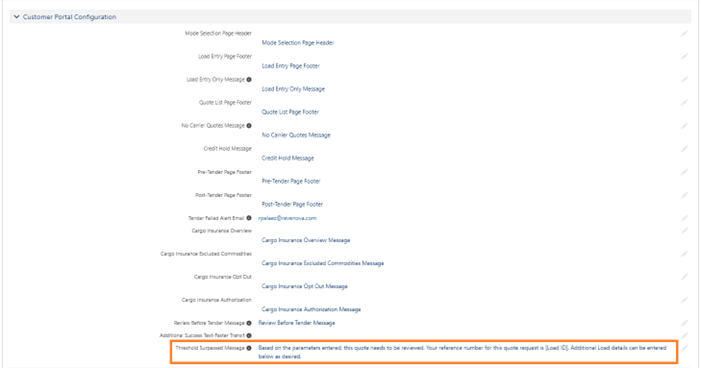This screenshot has width=701, height=368.
Task: Click the Post-Tender Page Footer value
Action: click(x=292, y=204)
